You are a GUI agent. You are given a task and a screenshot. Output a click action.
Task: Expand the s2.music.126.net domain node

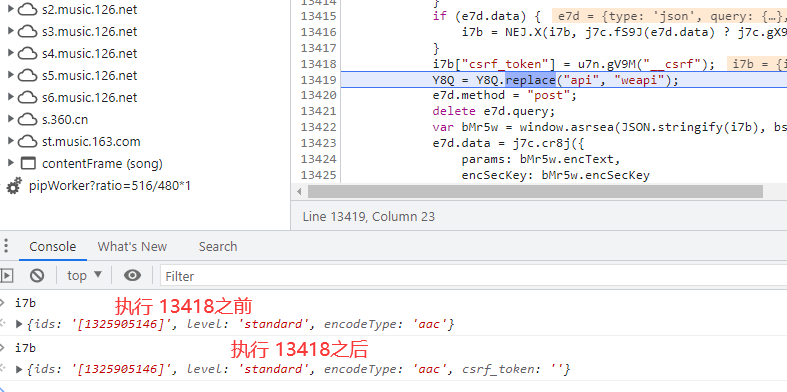tap(10, 9)
